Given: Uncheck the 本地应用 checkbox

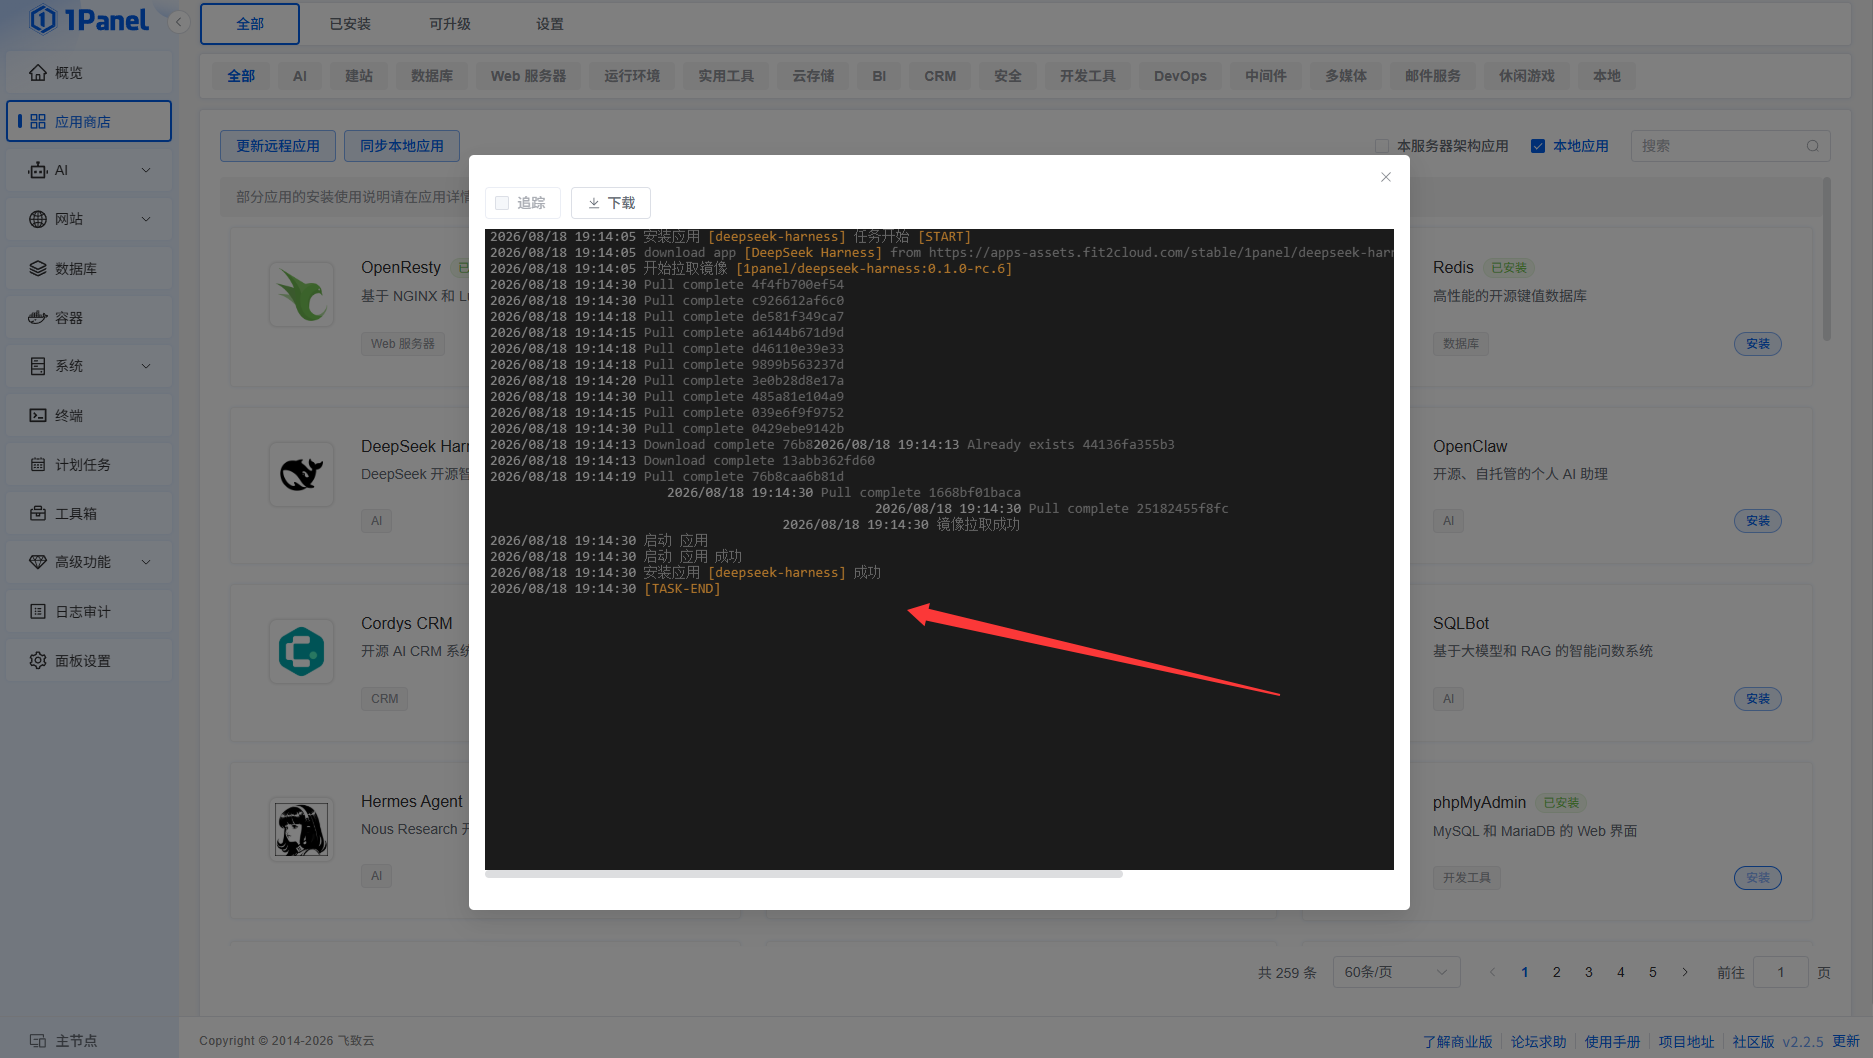Looking at the screenshot, I should (x=1538, y=146).
